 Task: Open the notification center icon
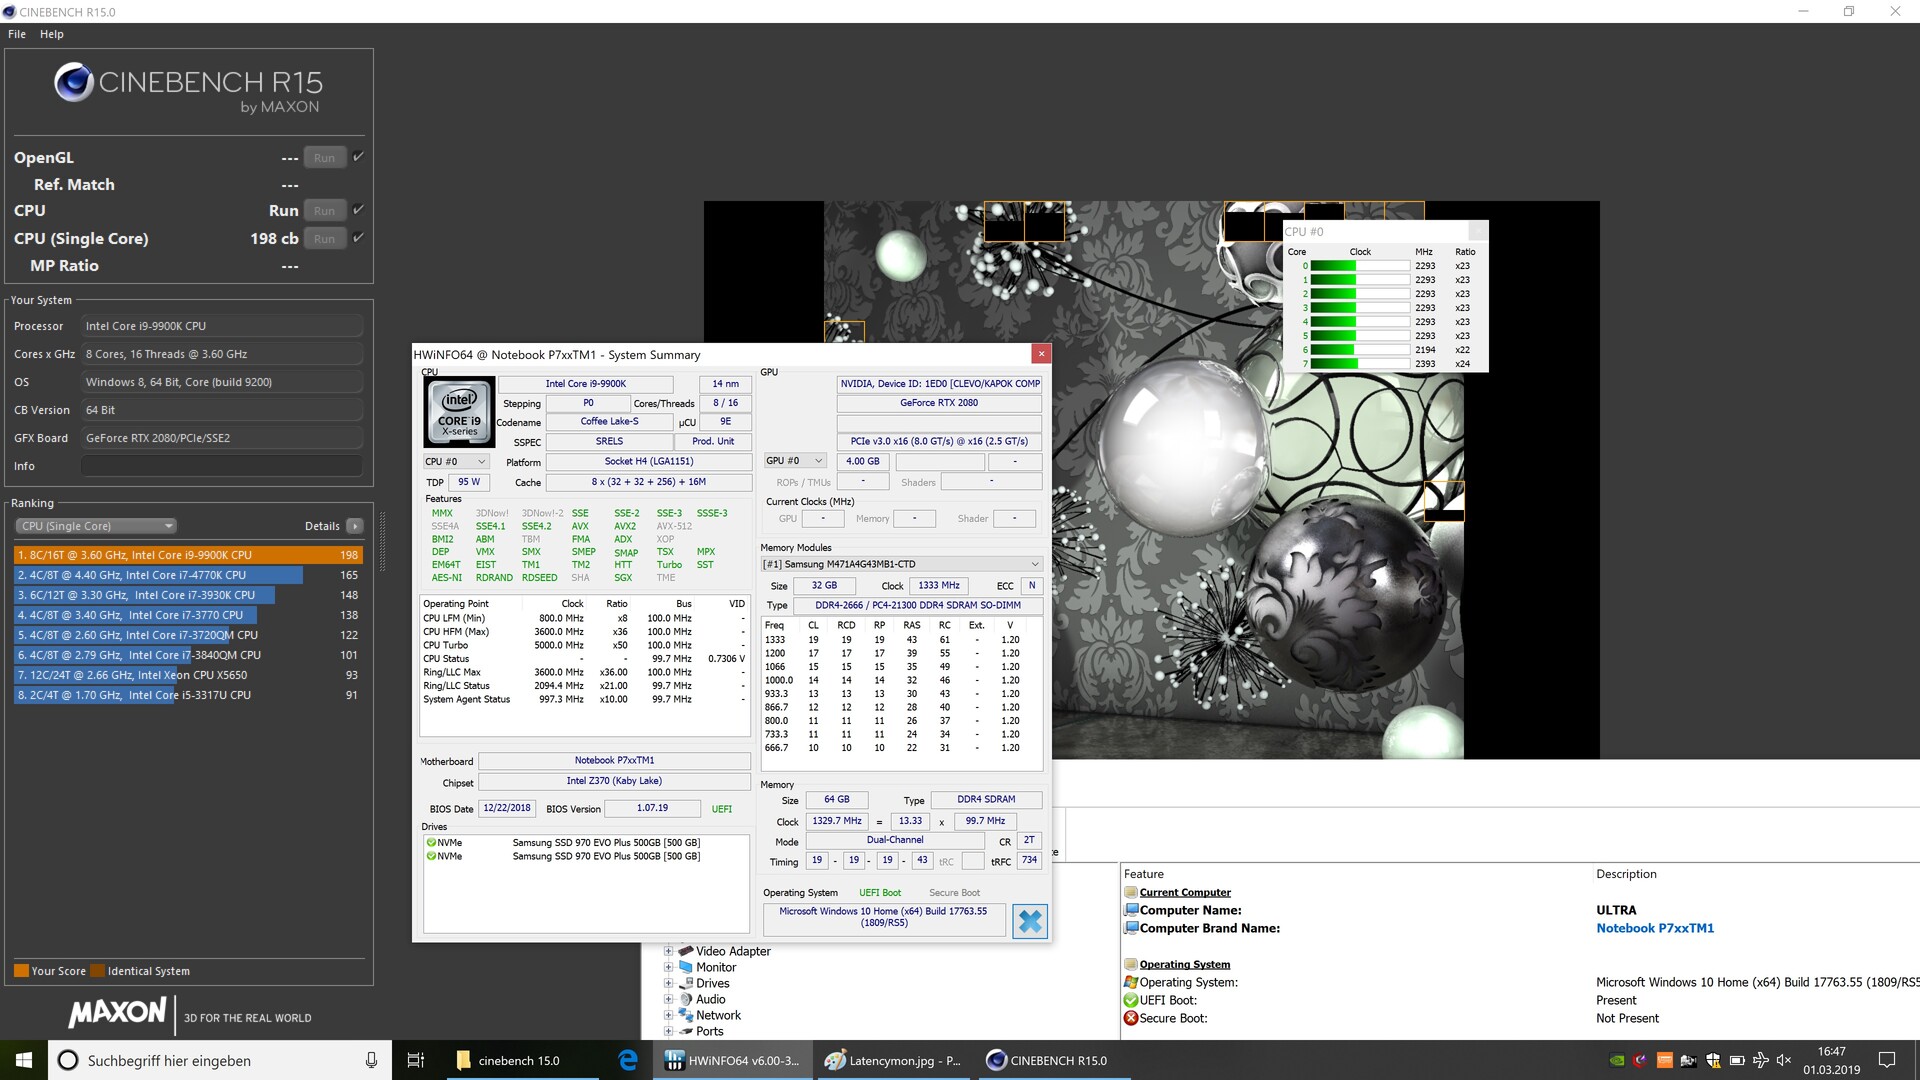(x=1886, y=1060)
